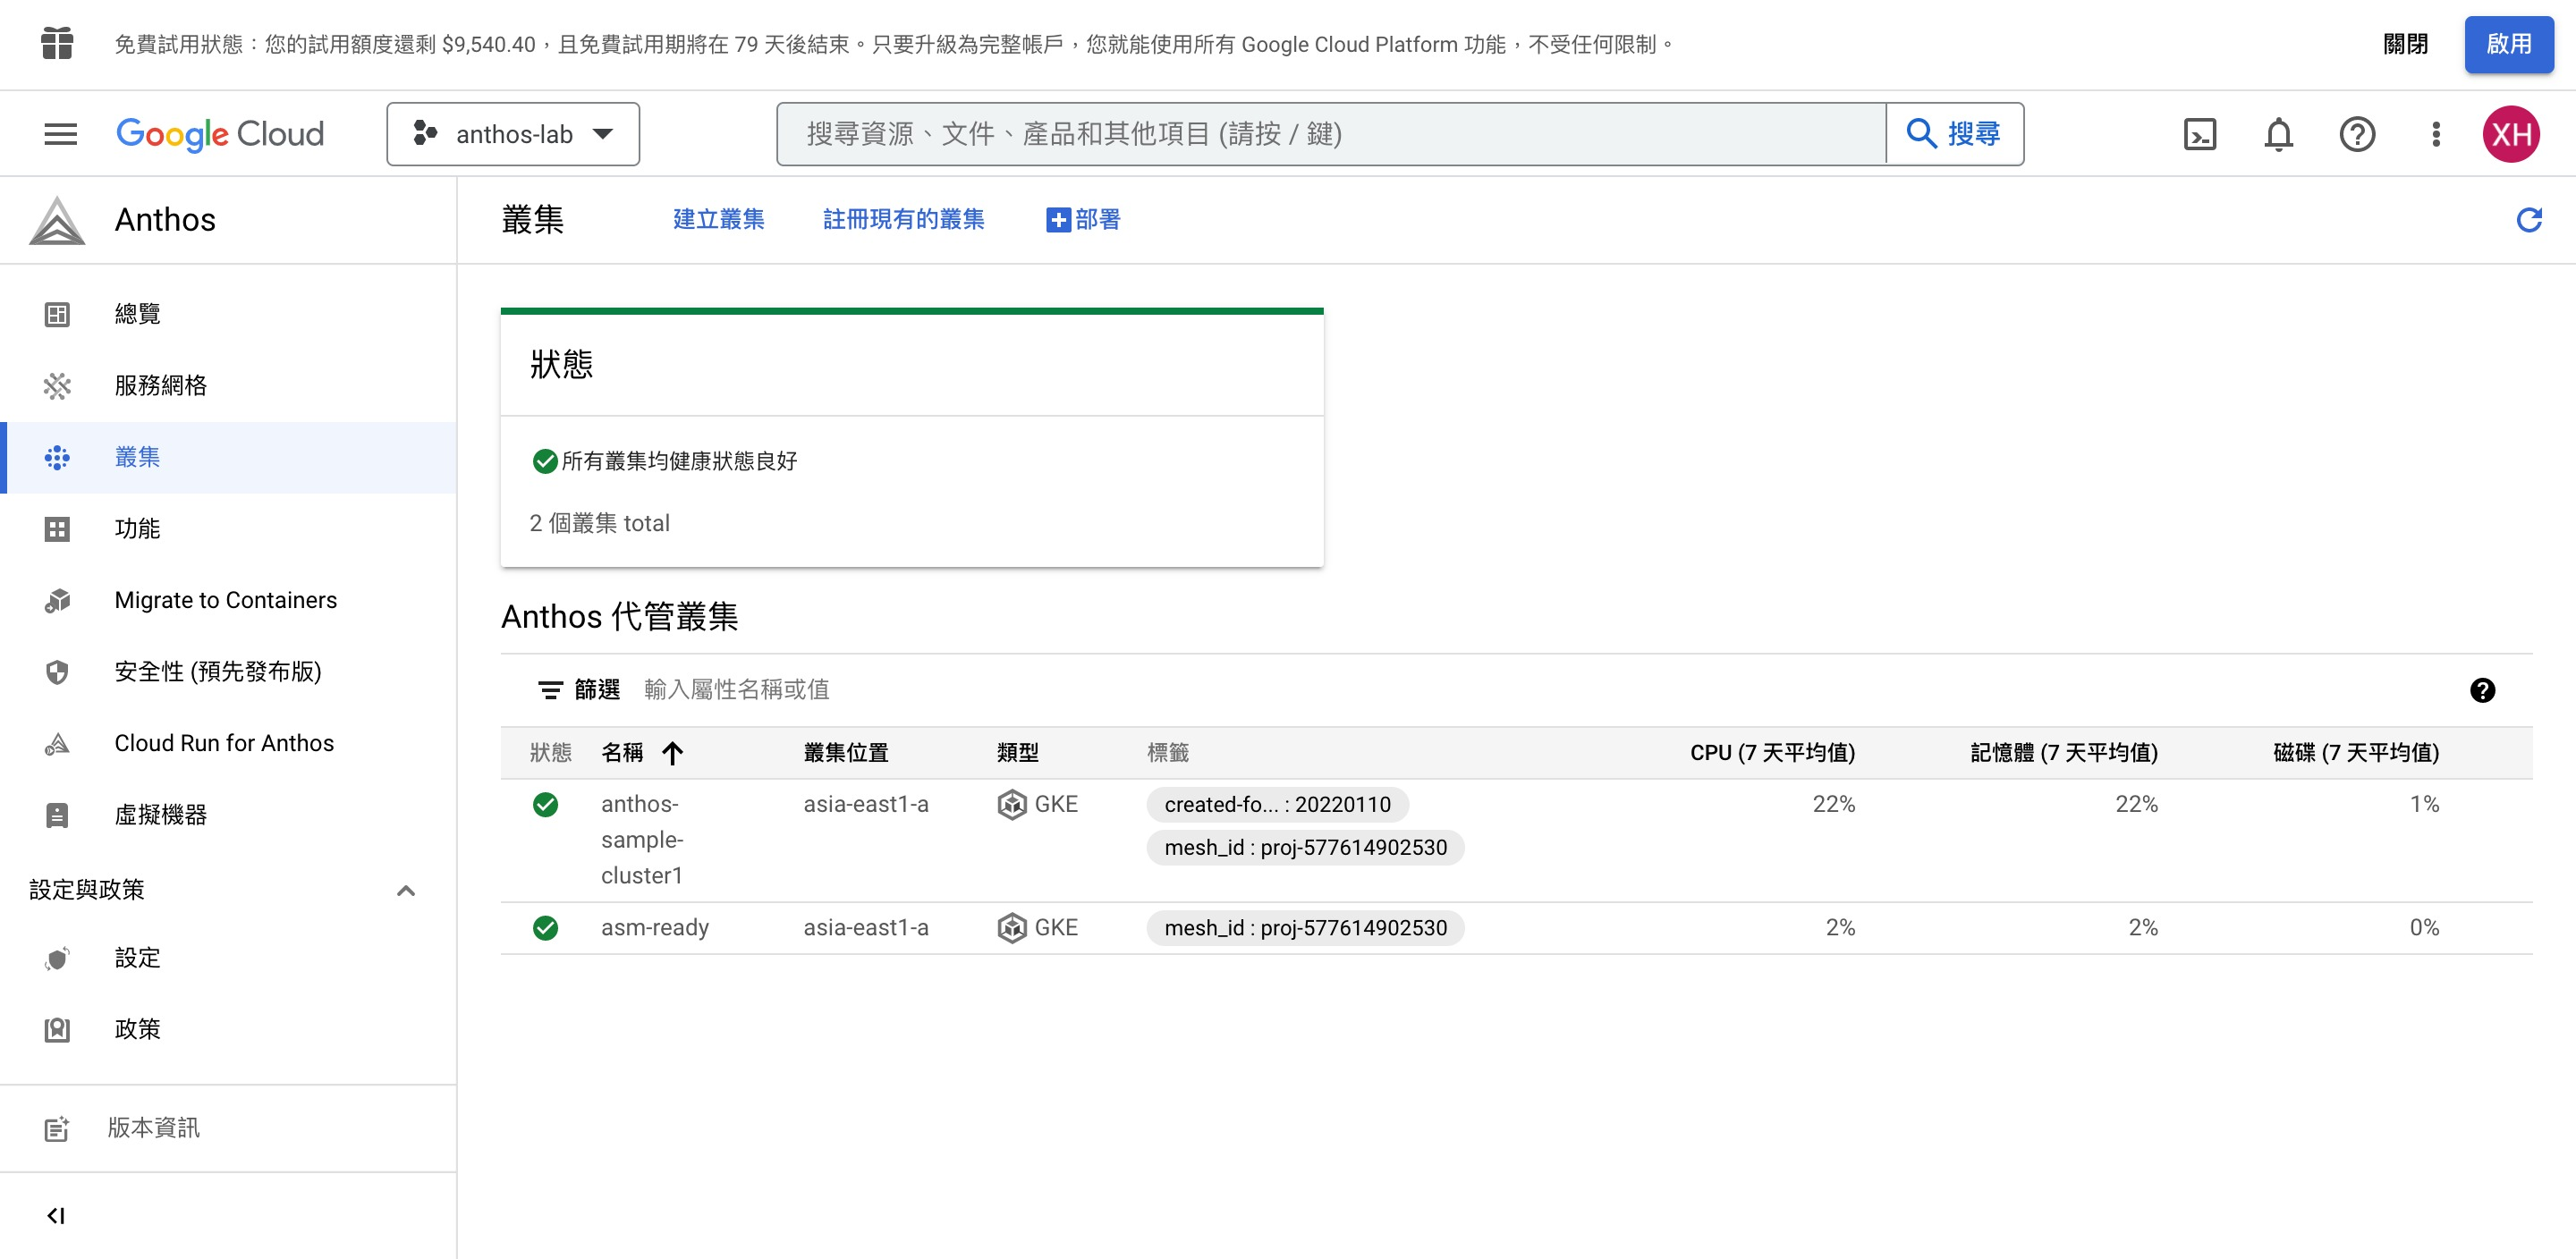The image size is (2576, 1259).
Task: Click the refresh clusters icon
Action: [2529, 220]
